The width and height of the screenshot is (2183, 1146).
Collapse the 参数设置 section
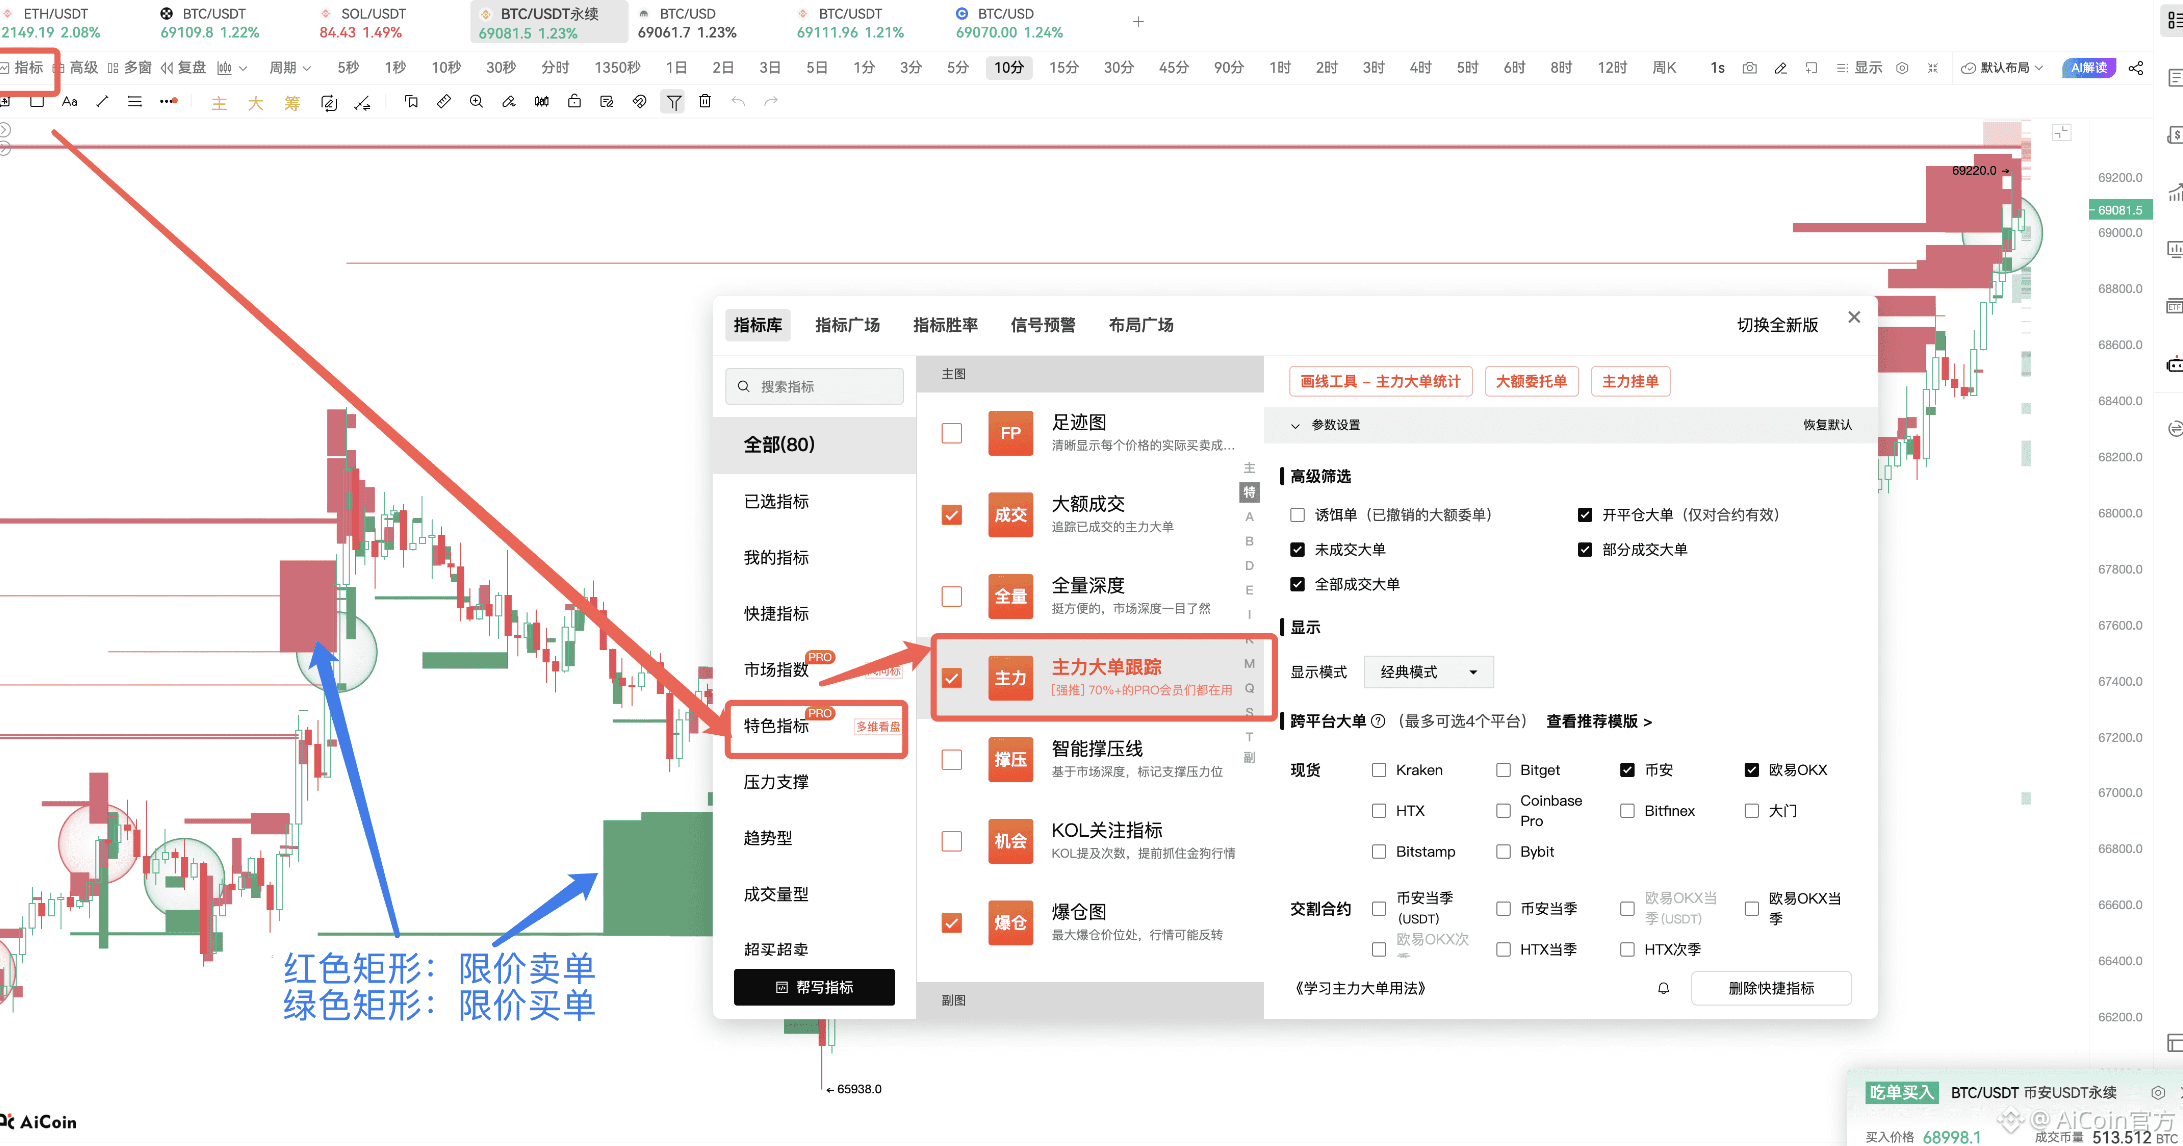click(x=1295, y=425)
